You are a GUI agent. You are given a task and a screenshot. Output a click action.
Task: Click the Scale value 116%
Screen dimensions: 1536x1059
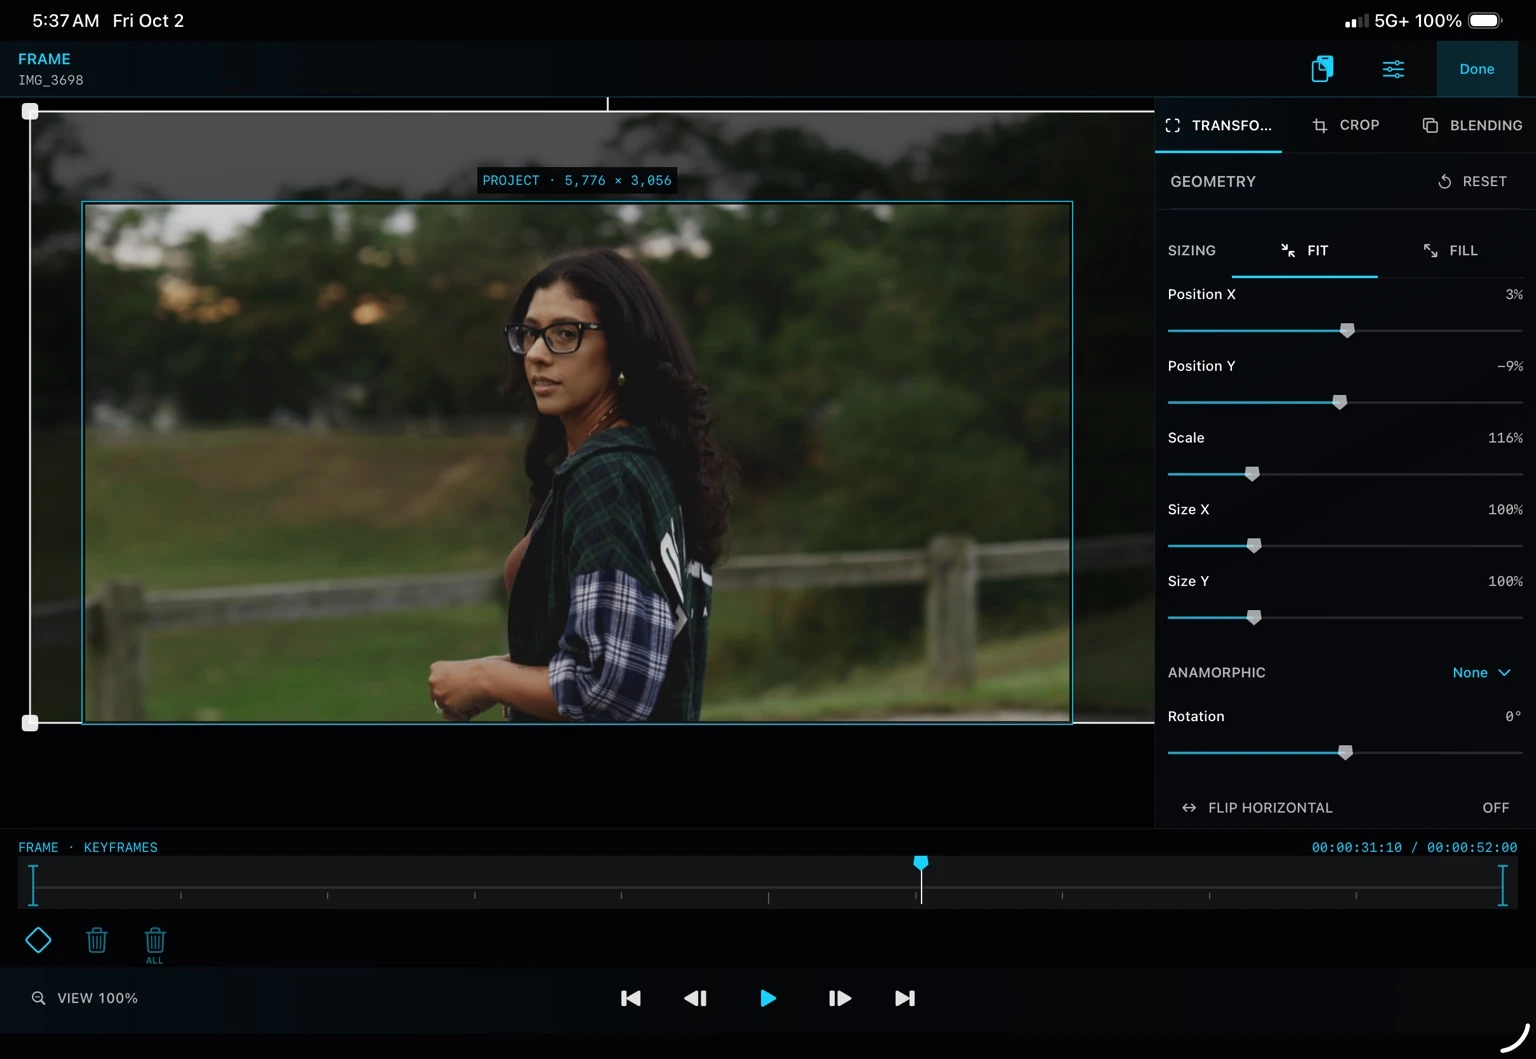coord(1505,438)
